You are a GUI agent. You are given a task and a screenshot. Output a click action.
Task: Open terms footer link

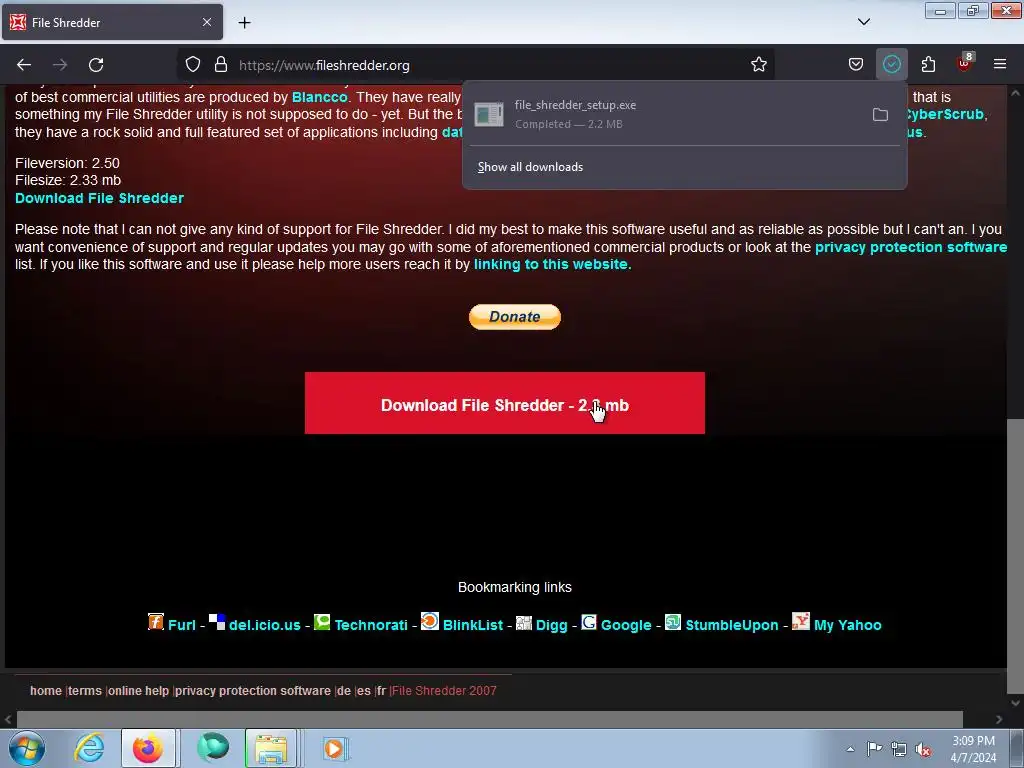(85, 691)
